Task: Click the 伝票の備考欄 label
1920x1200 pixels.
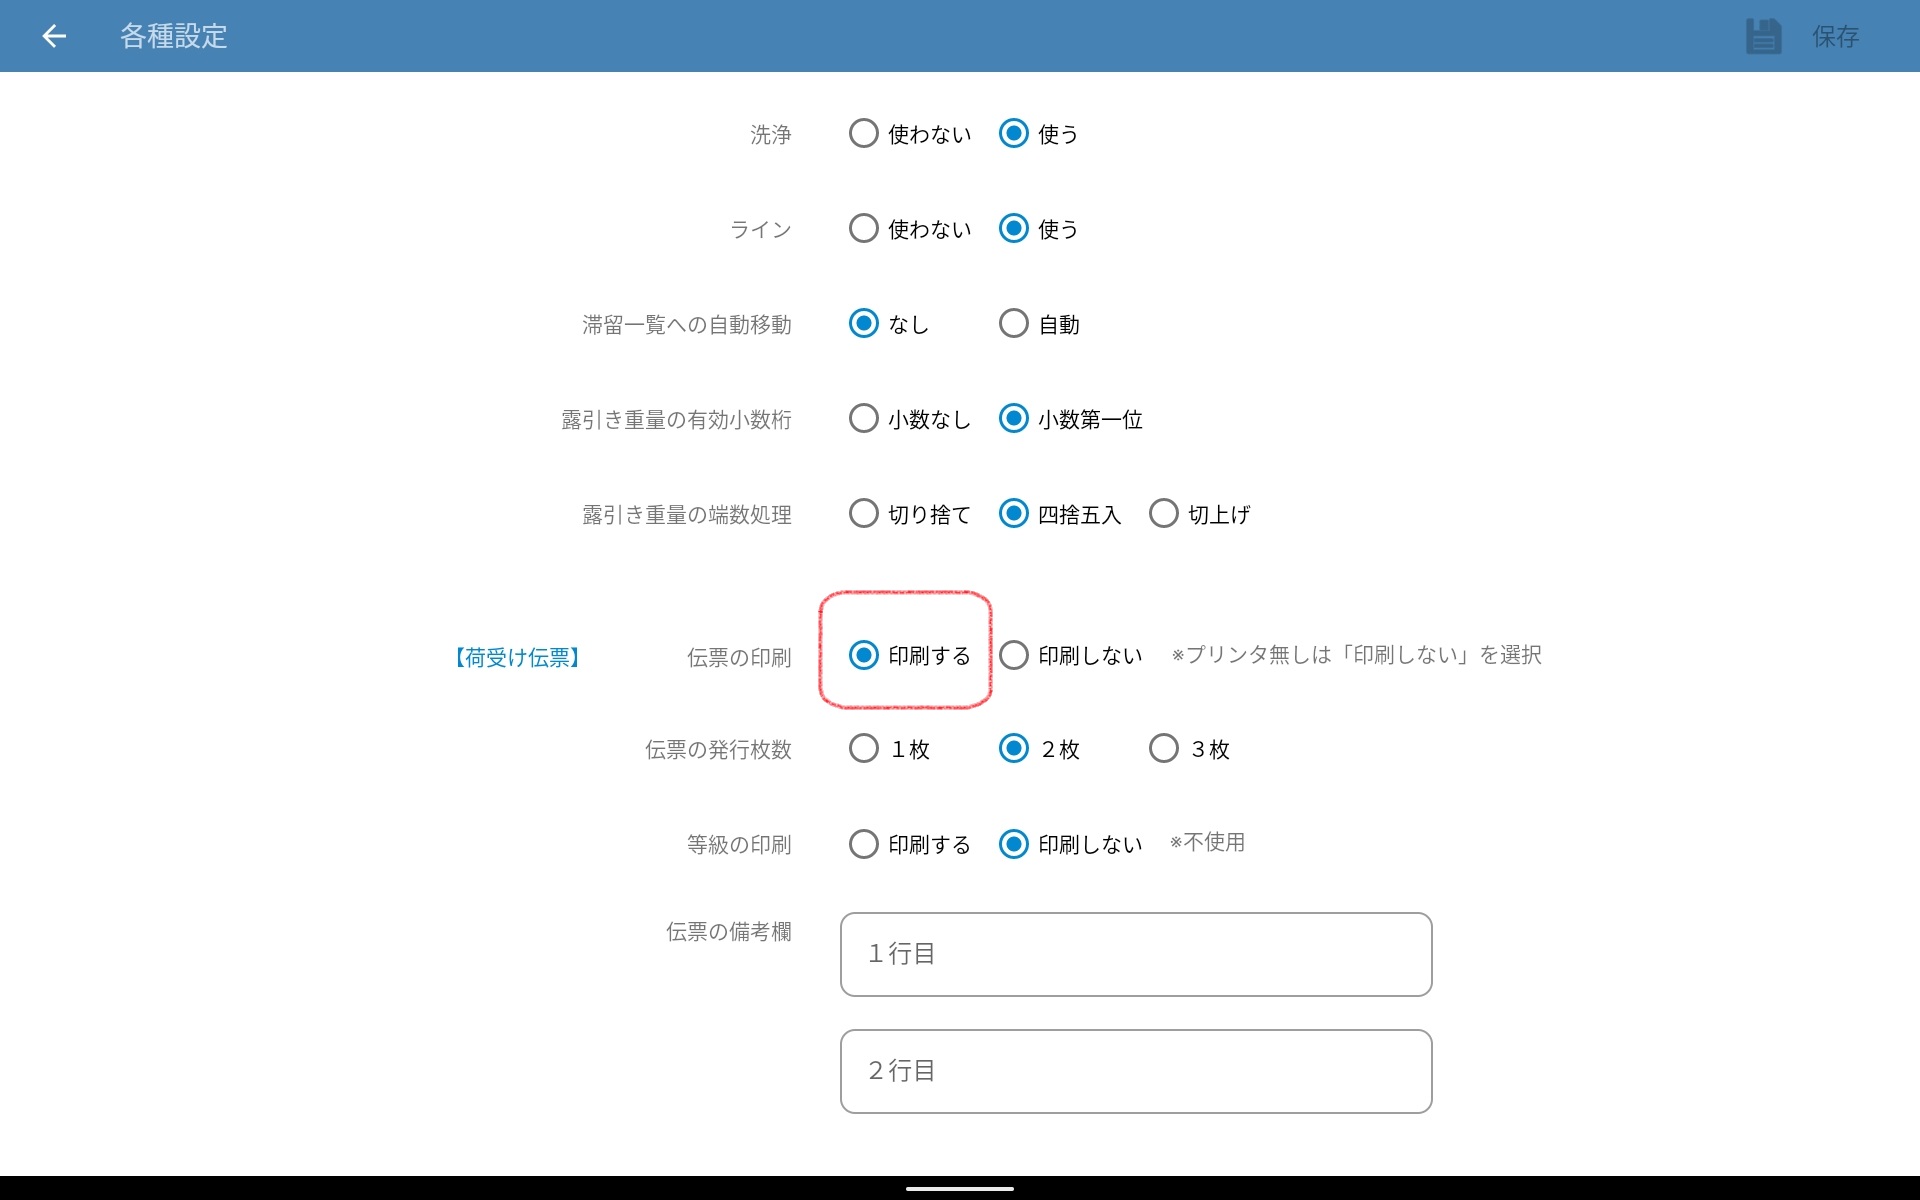Action: click(x=729, y=932)
